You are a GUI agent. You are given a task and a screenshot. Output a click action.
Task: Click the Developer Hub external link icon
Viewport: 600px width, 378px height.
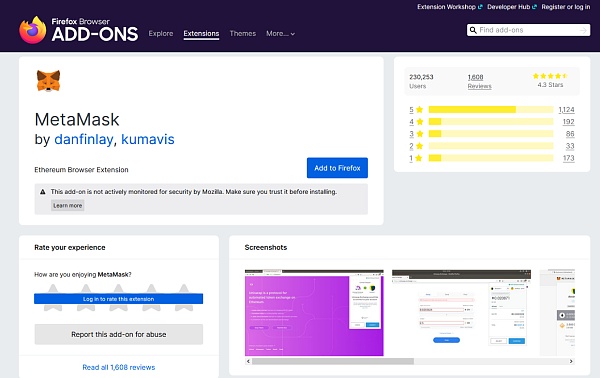(x=535, y=7)
